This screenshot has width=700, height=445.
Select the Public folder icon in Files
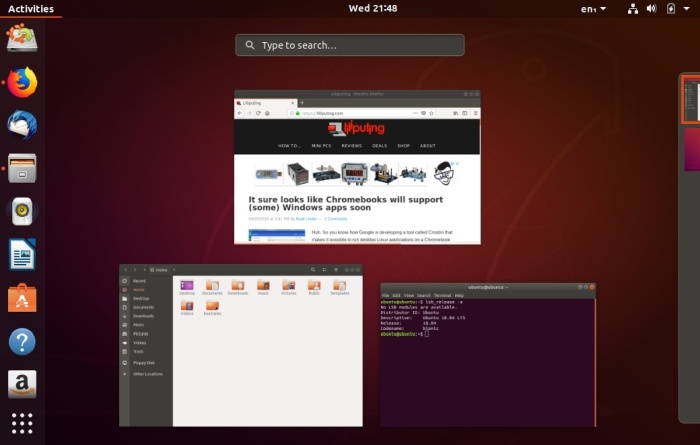[314, 287]
